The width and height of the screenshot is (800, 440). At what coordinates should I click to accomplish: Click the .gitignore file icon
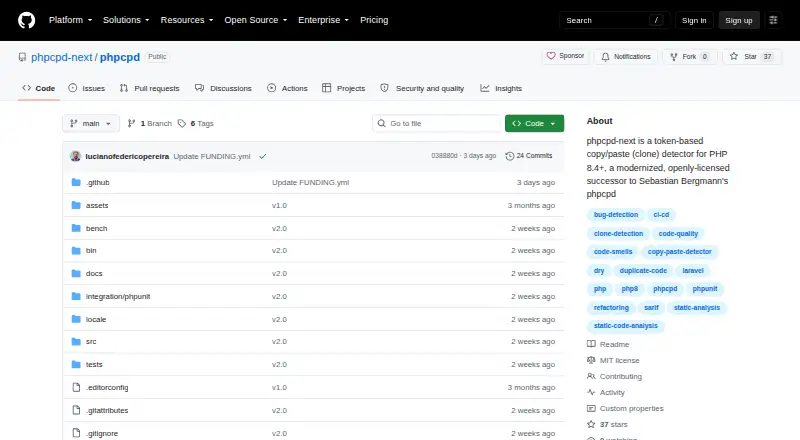click(x=76, y=433)
